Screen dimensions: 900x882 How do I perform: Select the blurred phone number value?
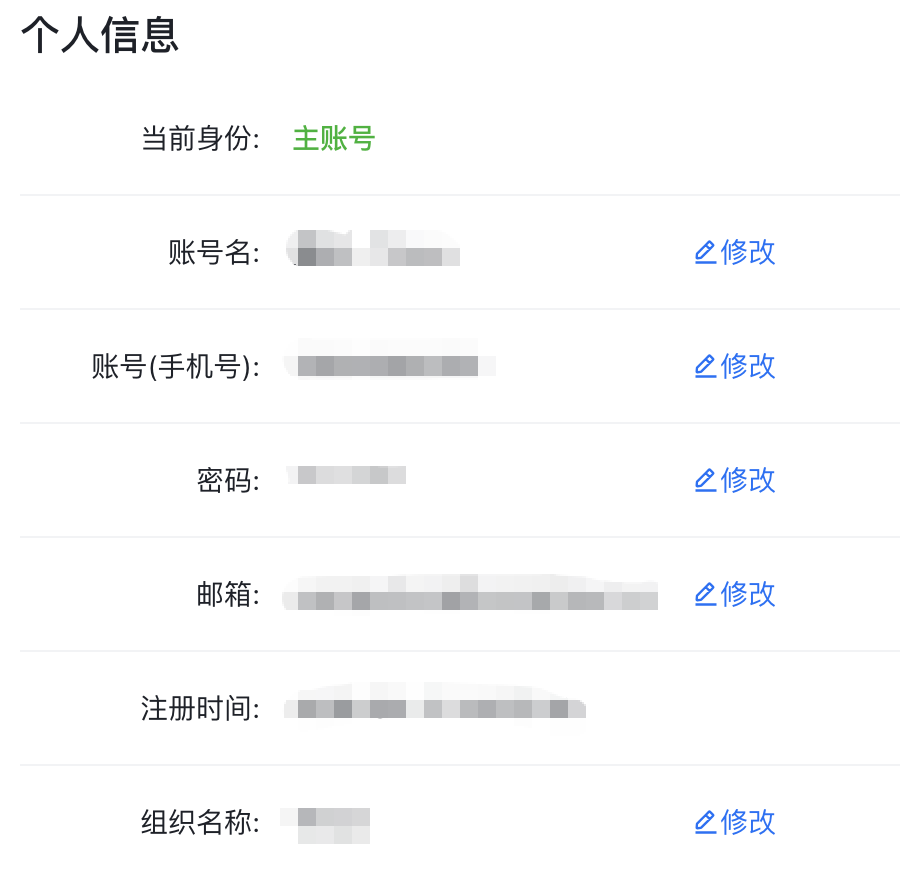[388, 364]
